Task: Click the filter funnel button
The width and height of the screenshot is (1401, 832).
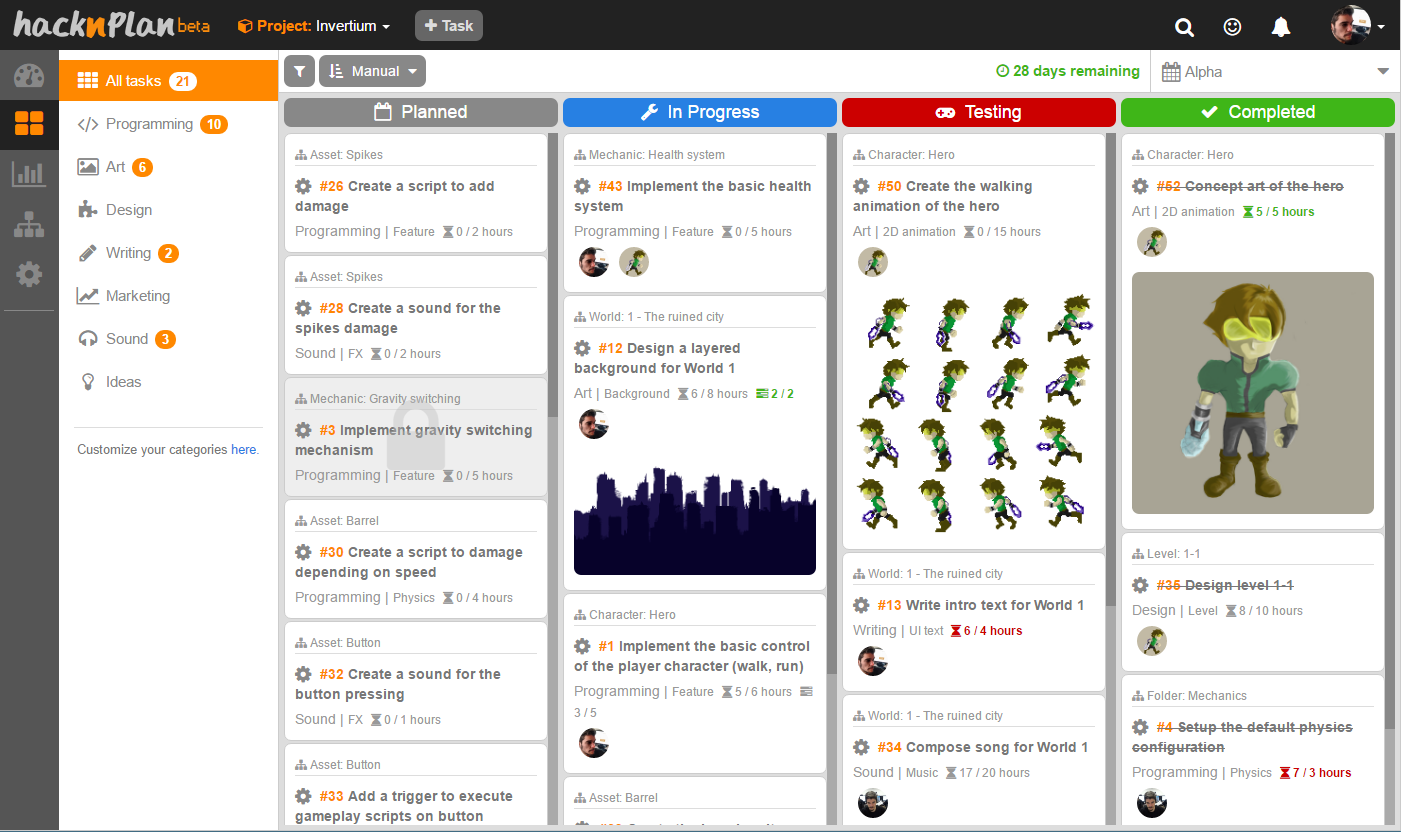Action: (x=299, y=71)
